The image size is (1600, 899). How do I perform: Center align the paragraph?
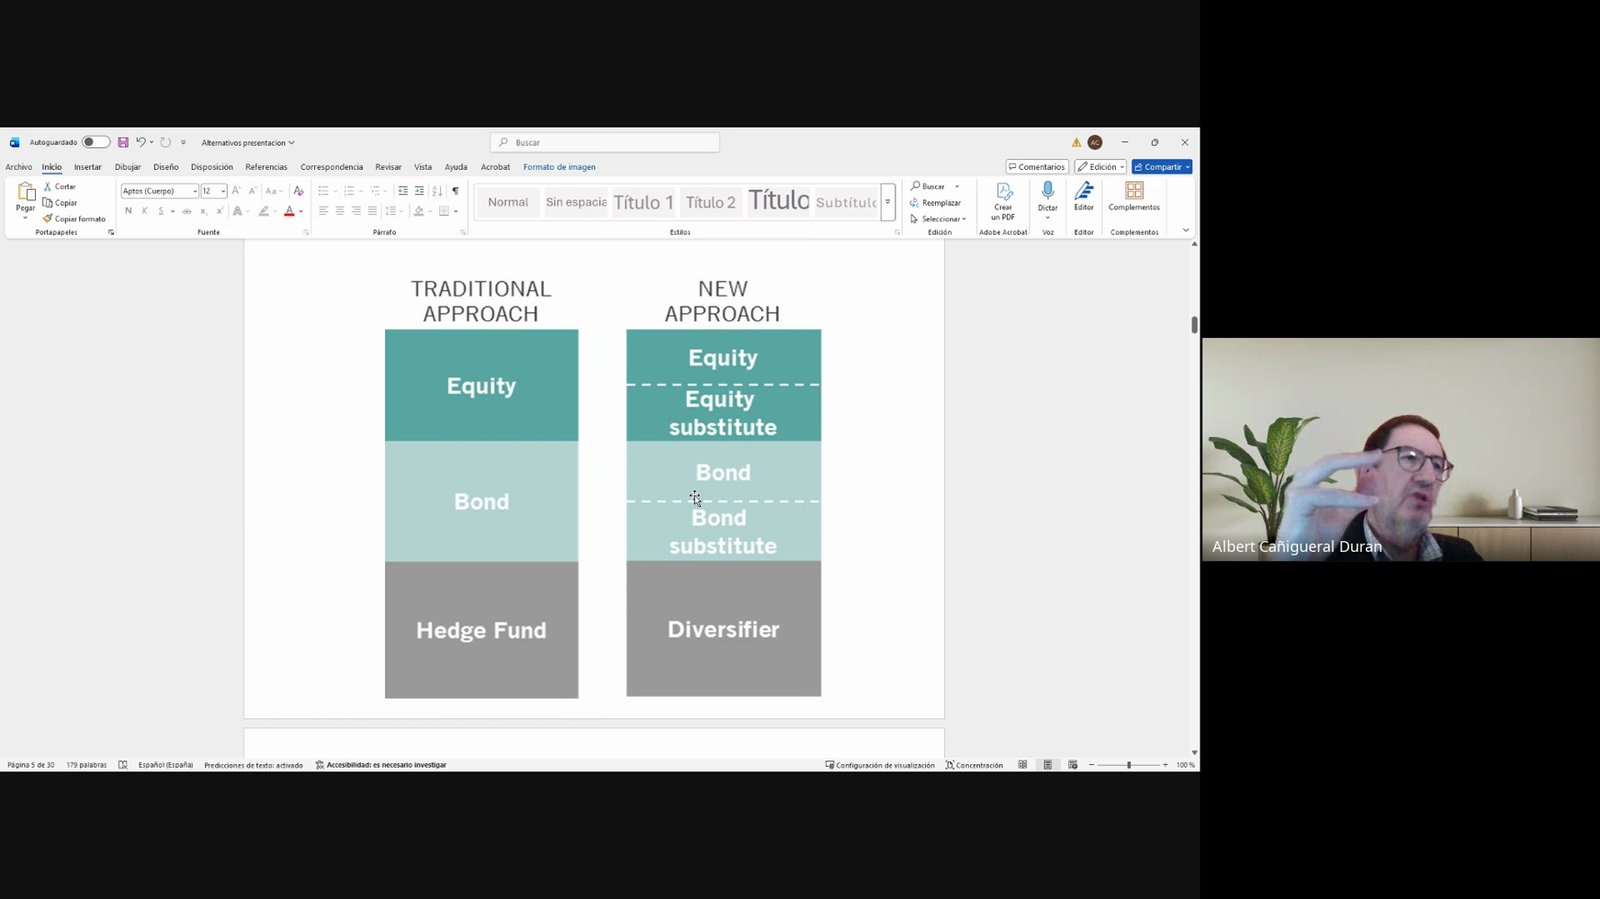pos(340,211)
